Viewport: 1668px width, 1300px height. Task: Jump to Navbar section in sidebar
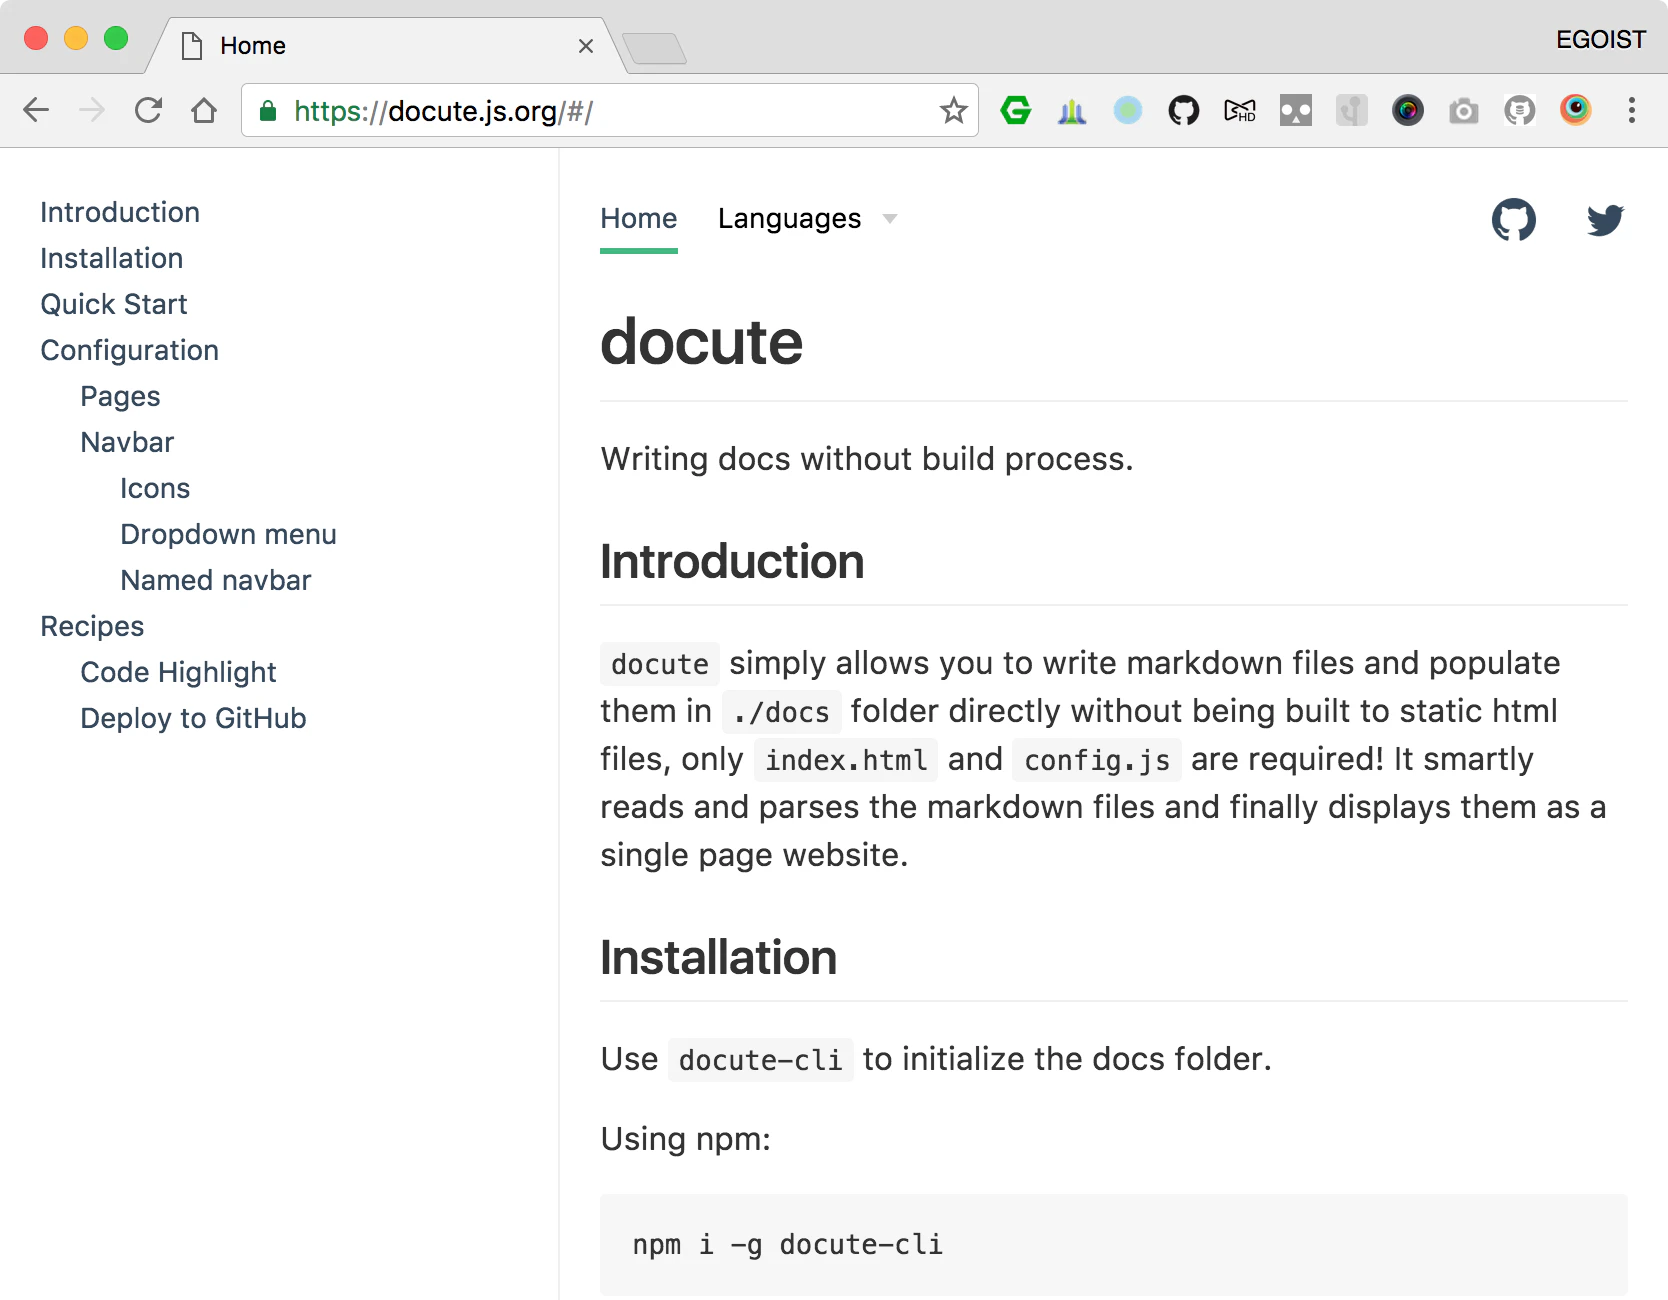coord(127,442)
